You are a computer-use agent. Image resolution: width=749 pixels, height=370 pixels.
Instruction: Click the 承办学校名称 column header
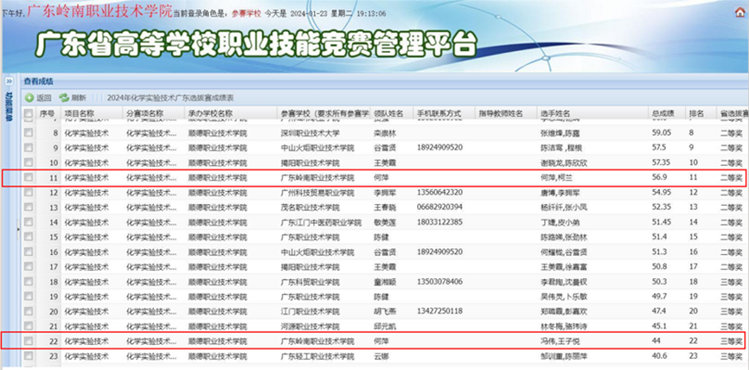pyautogui.click(x=230, y=114)
